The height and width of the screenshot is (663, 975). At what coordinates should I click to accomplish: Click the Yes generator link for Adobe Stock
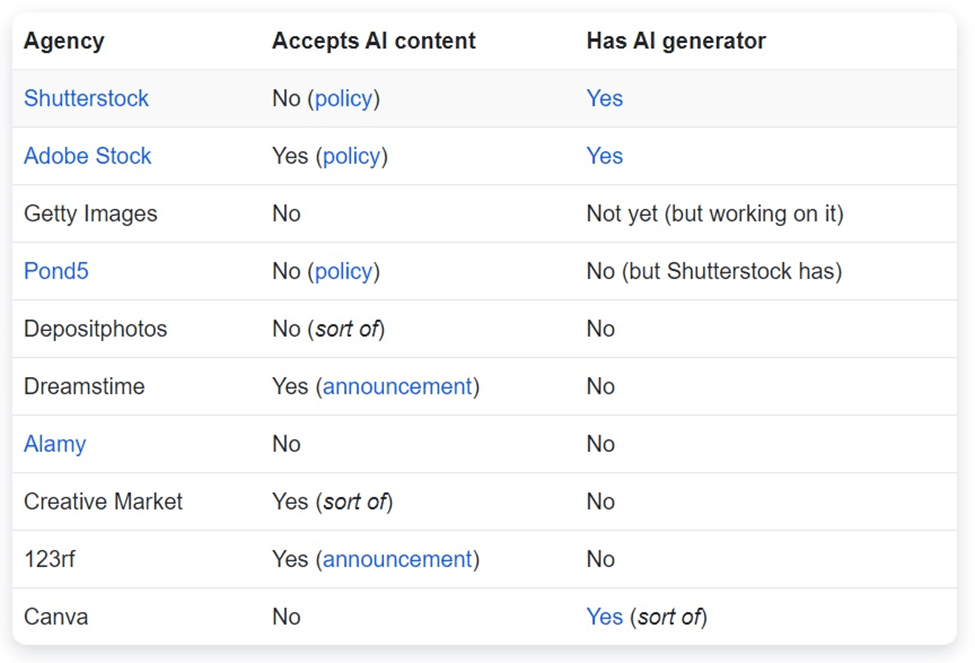coord(604,156)
